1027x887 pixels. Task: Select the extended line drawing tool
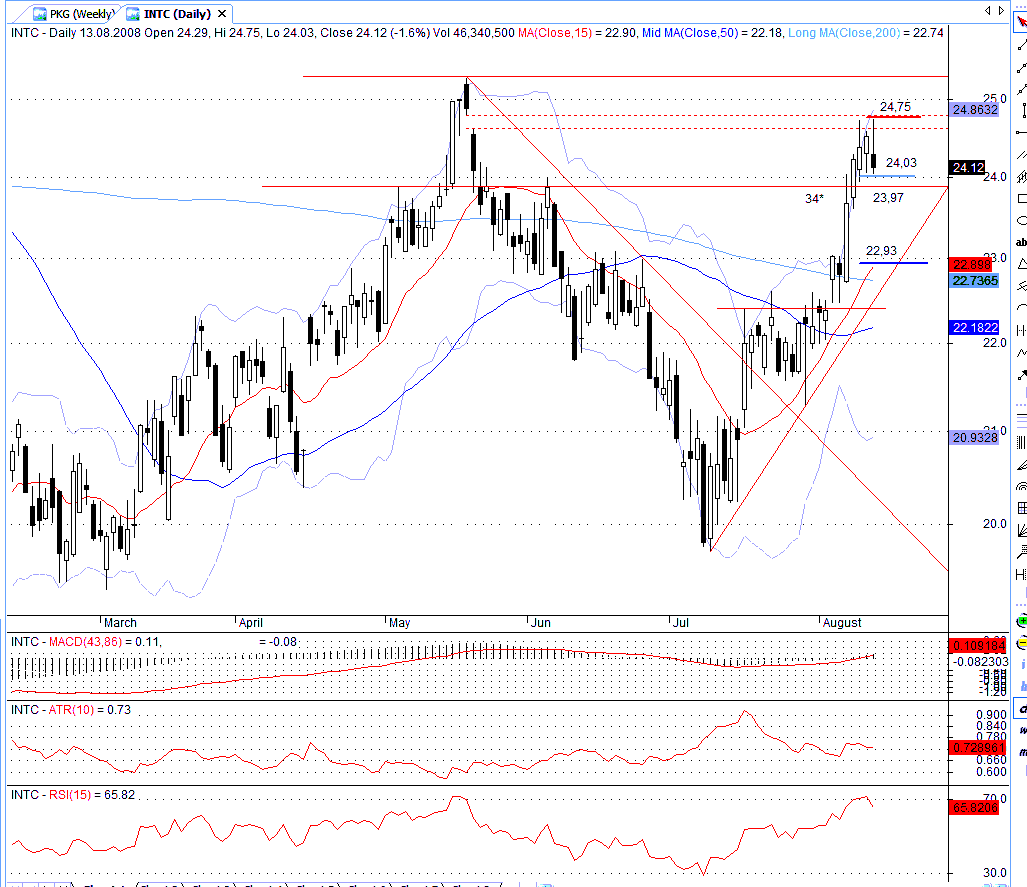1022,88
